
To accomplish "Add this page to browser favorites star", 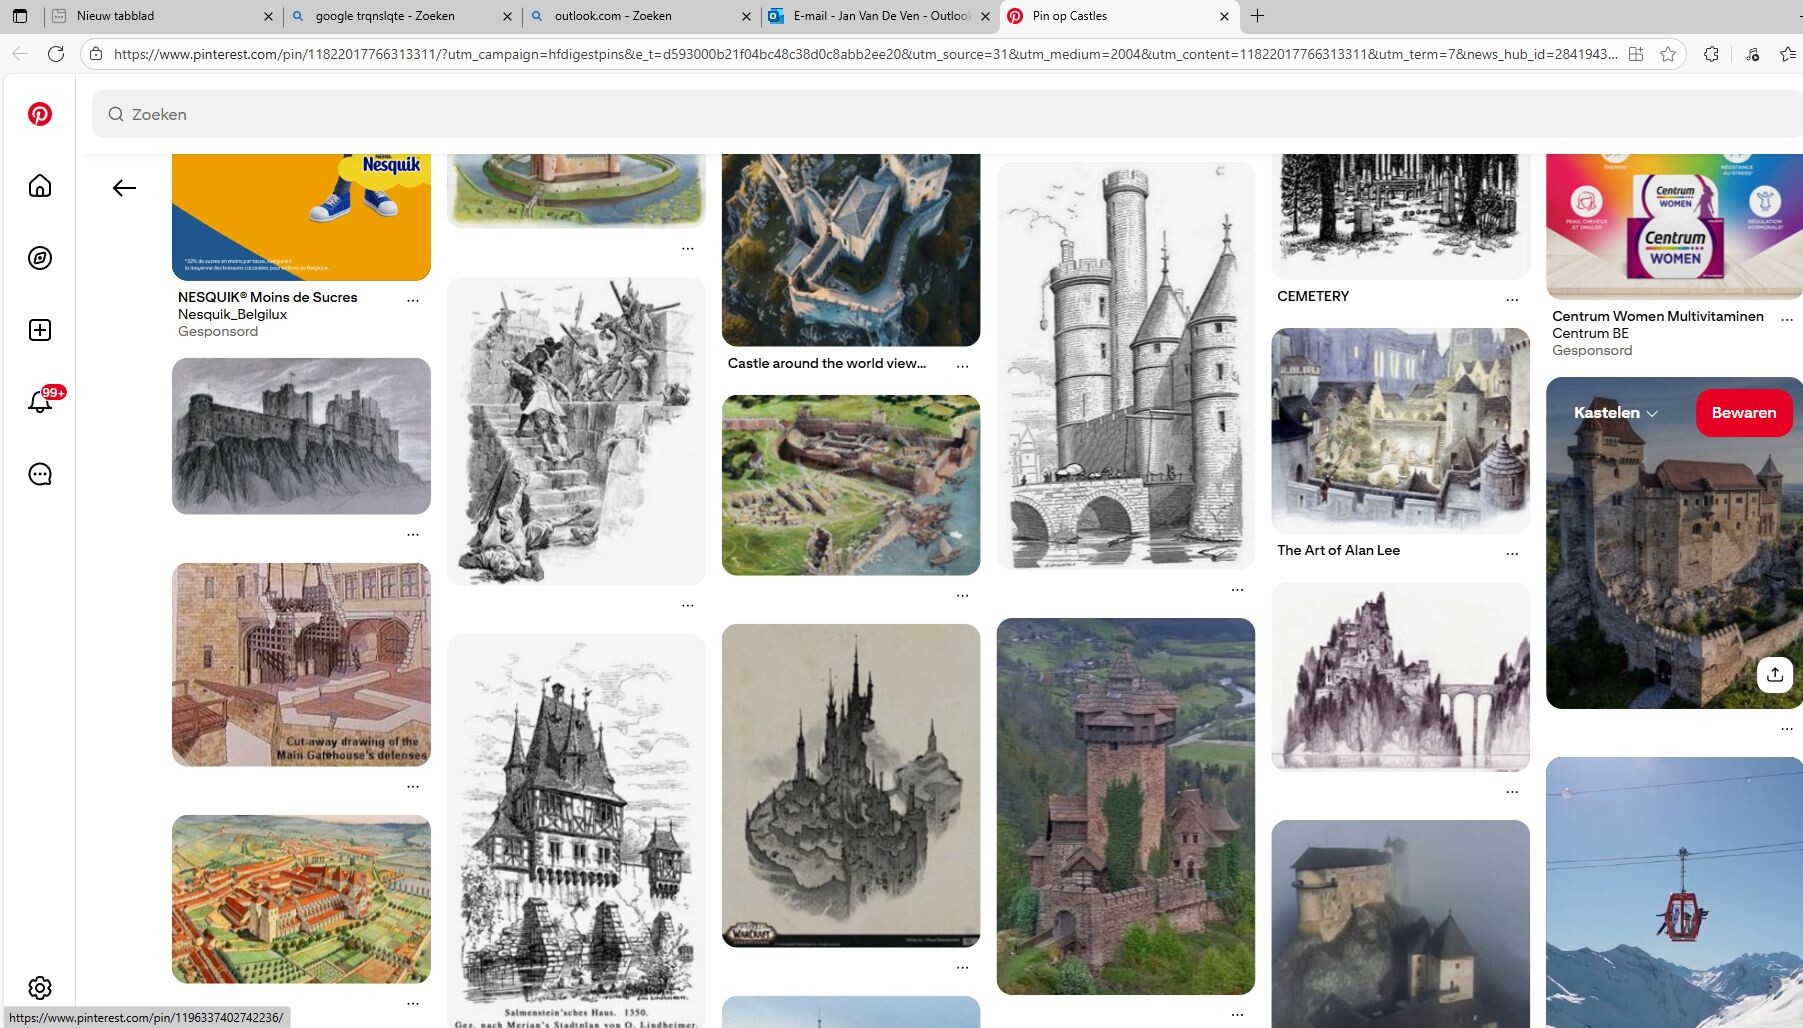I will pyautogui.click(x=1668, y=54).
